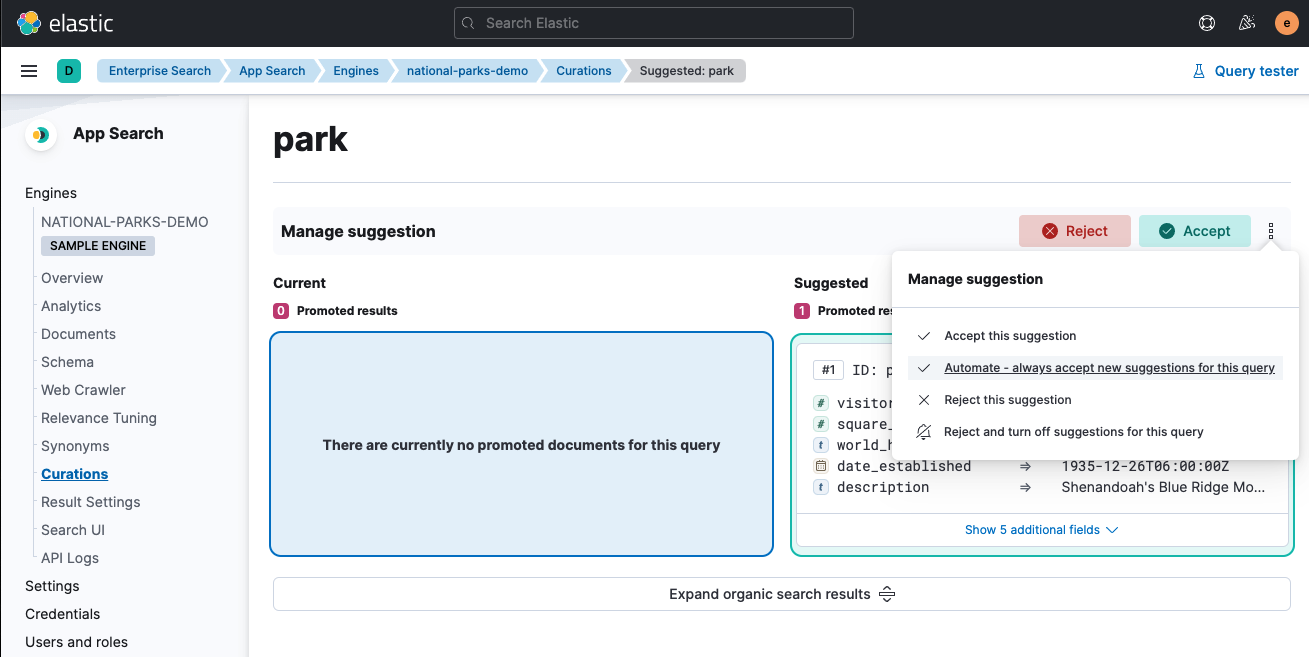Image resolution: width=1309 pixels, height=657 pixels.
Task: Open the main navigation hamburger menu
Action: 29,70
